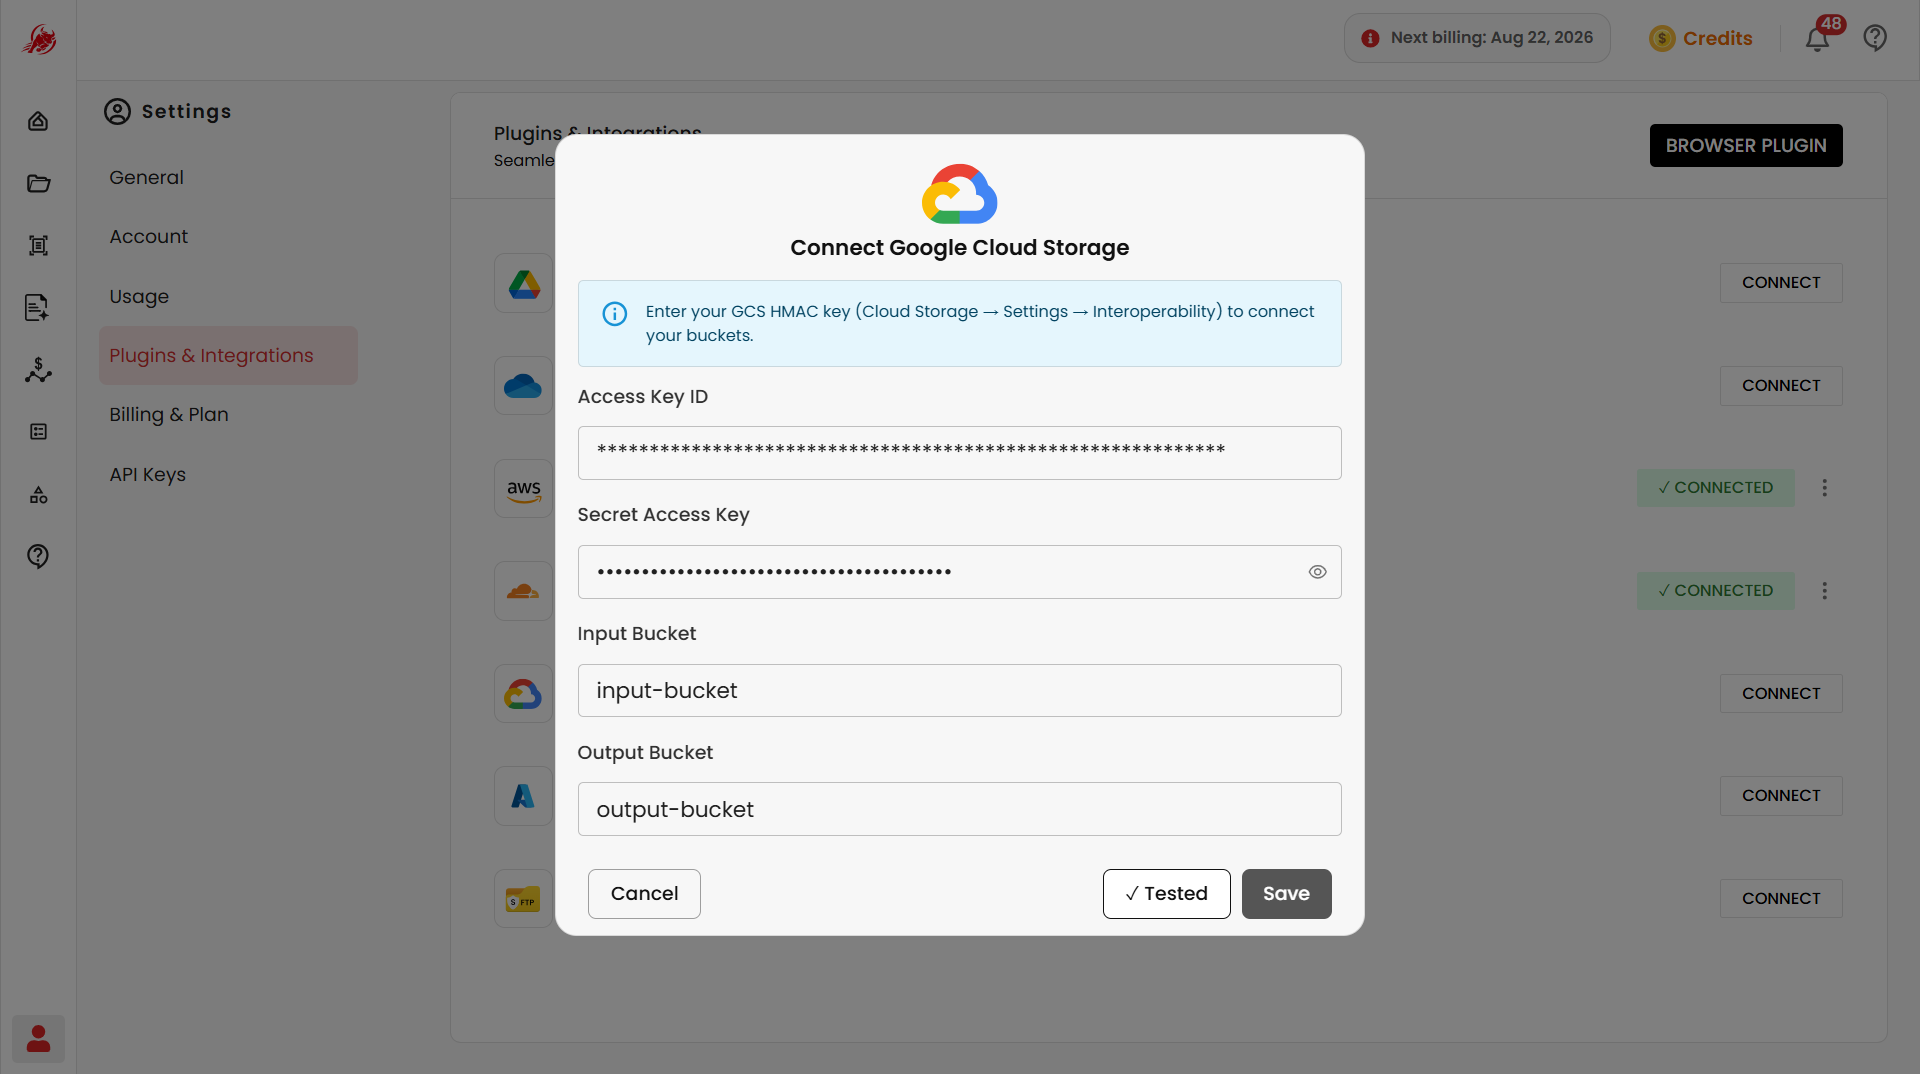Click the Settings user icon heading
Viewport: 1920px width, 1074px height.
[117, 111]
